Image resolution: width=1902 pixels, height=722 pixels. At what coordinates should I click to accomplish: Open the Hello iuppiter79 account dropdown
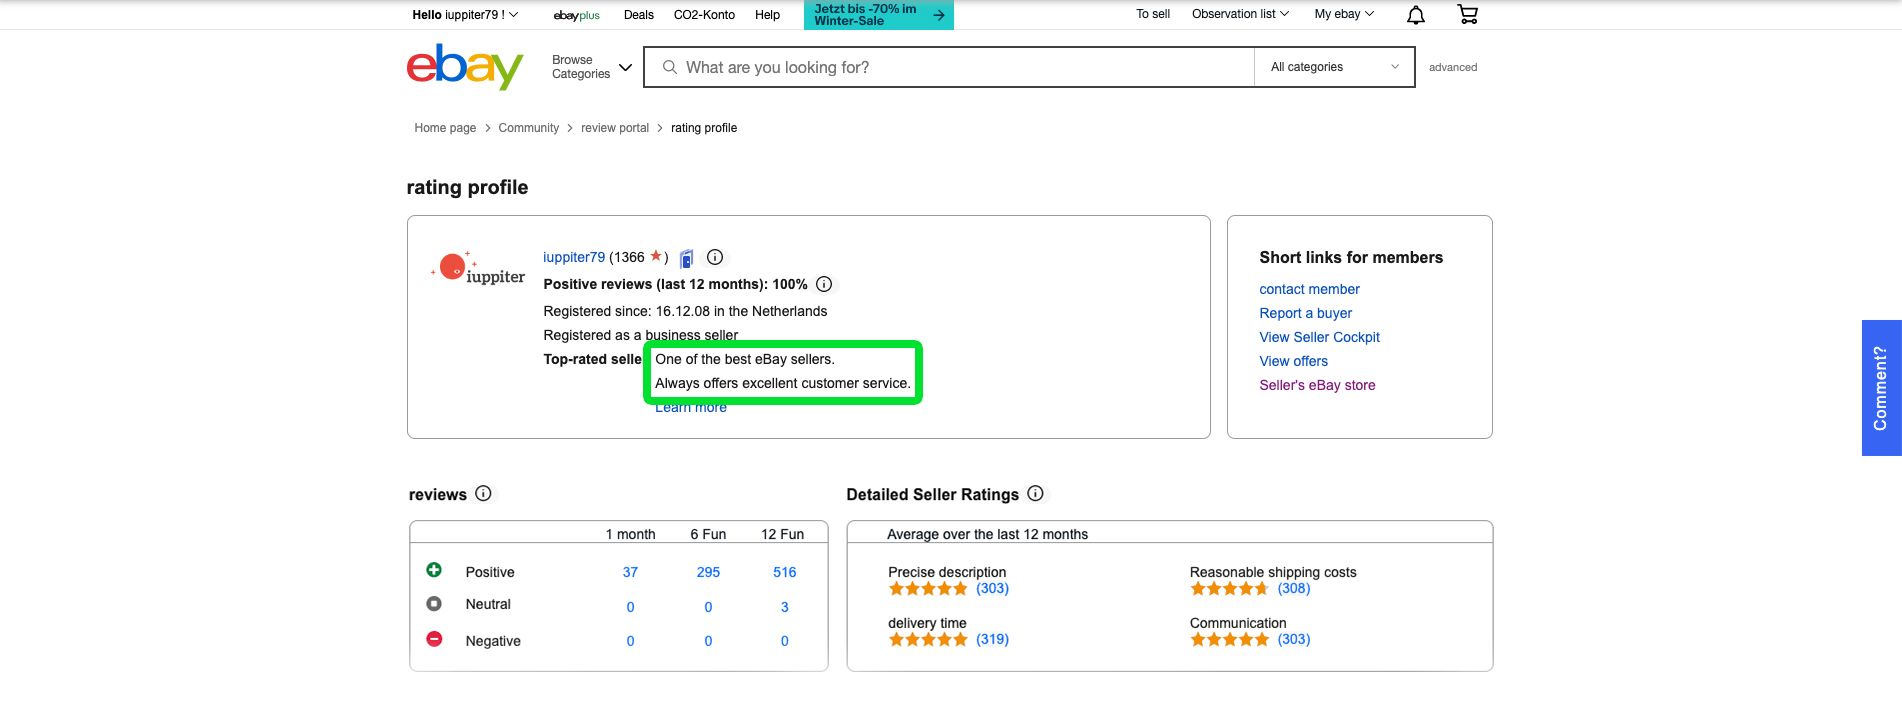pyautogui.click(x=465, y=15)
